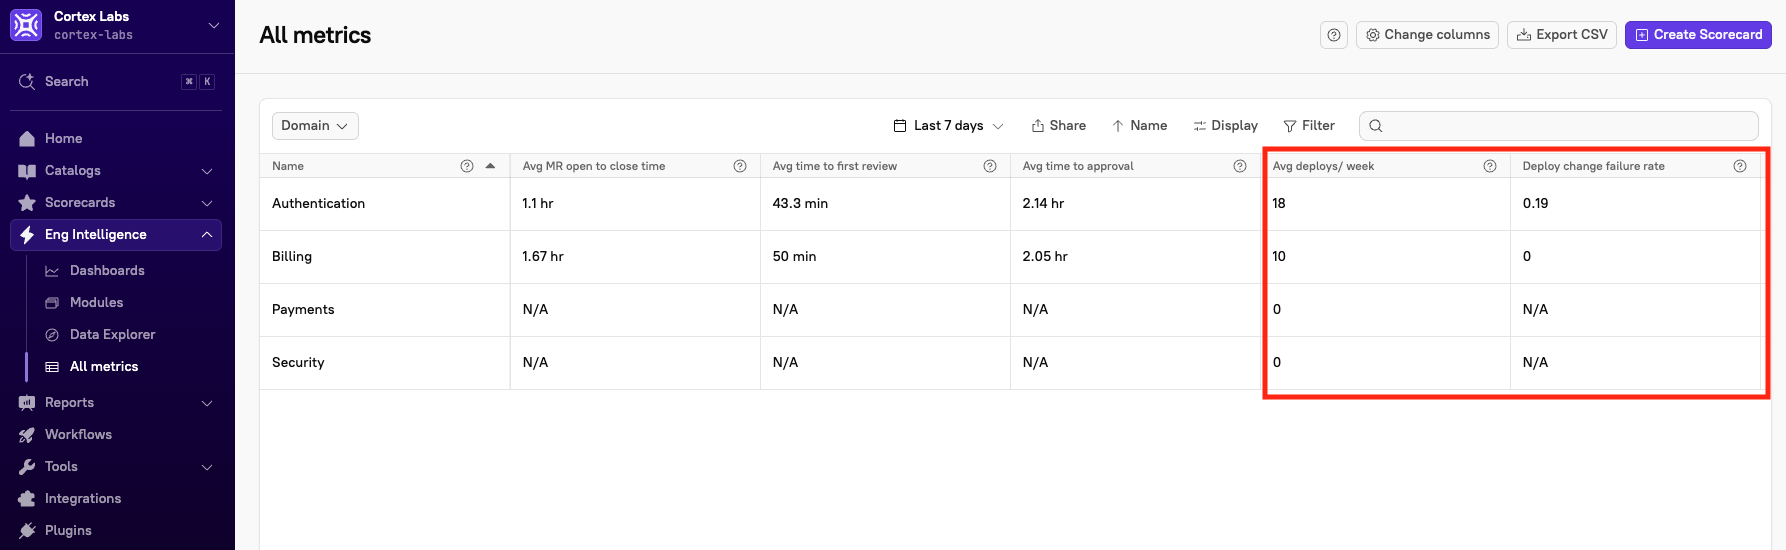1786x550 pixels.
Task: Click the Share button
Action: (x=1059, y=126)
